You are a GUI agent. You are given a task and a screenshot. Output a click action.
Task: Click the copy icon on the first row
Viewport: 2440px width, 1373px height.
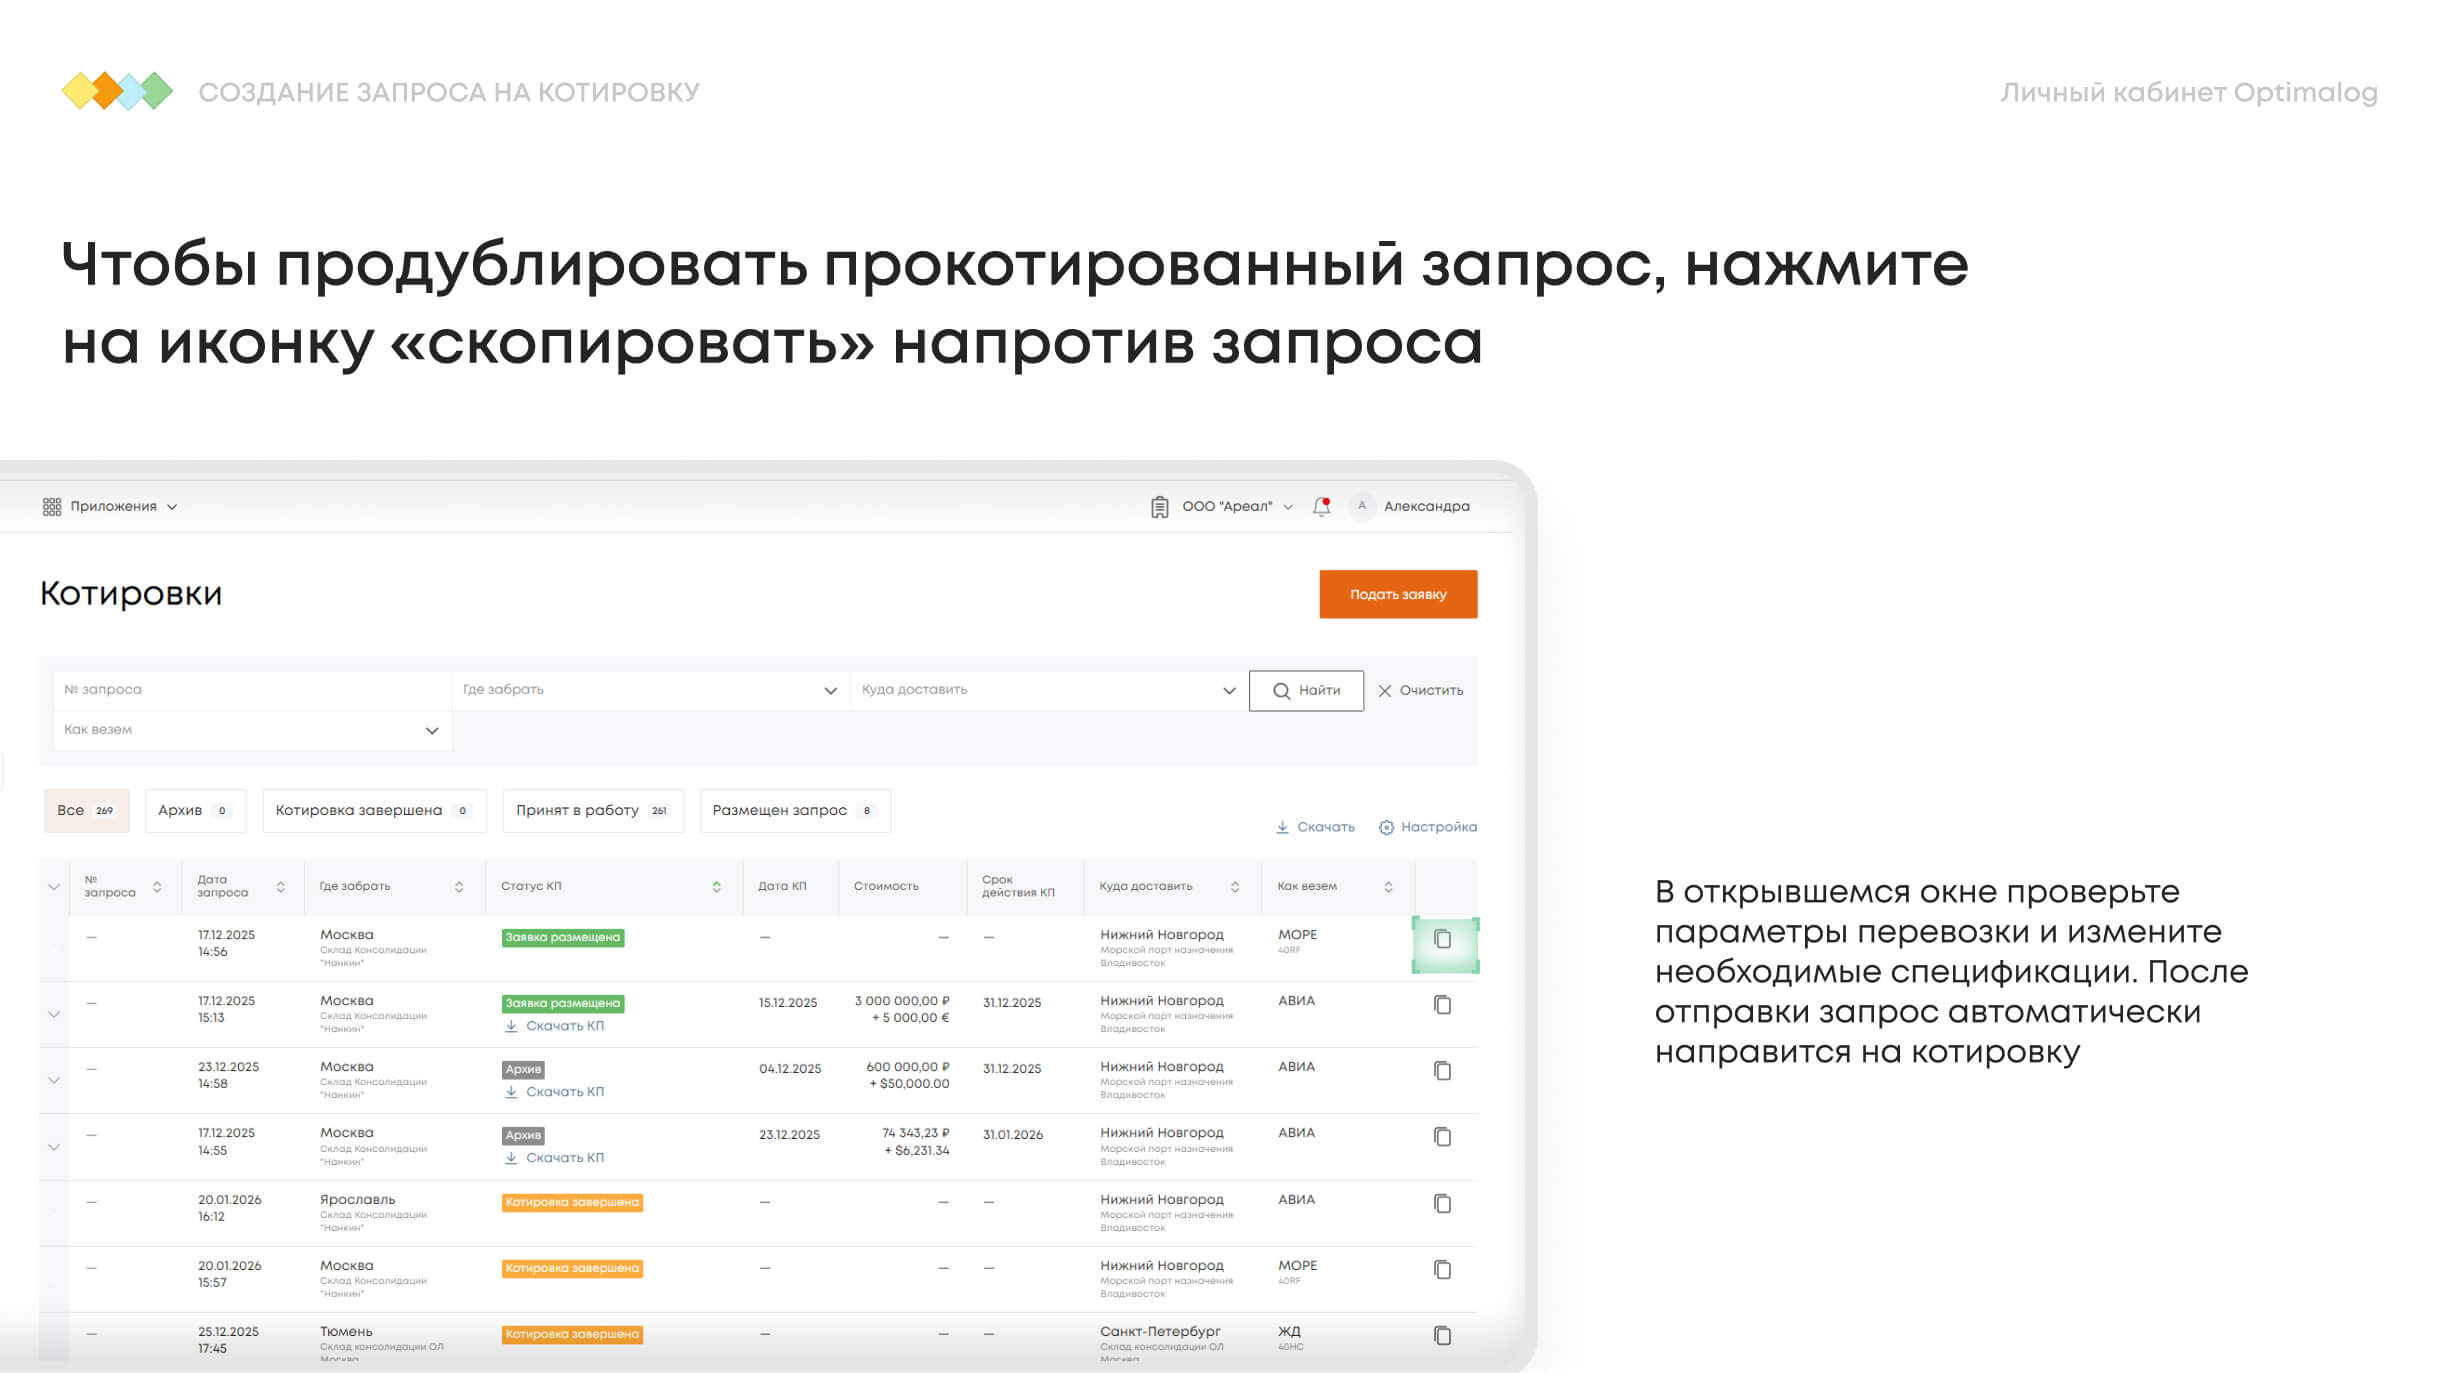click(x=1442, y=939)
